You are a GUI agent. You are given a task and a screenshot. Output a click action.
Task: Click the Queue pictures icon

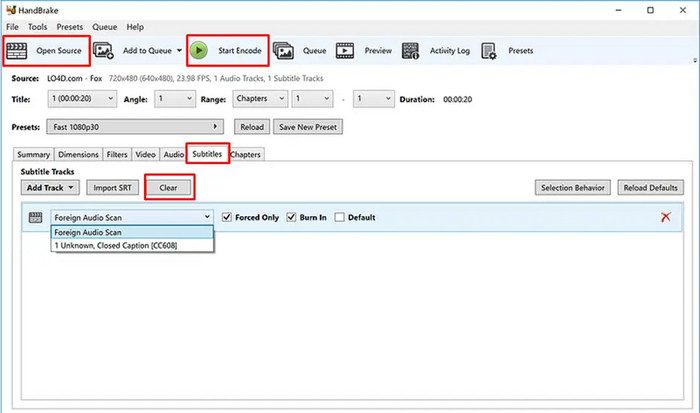[283, 51]
